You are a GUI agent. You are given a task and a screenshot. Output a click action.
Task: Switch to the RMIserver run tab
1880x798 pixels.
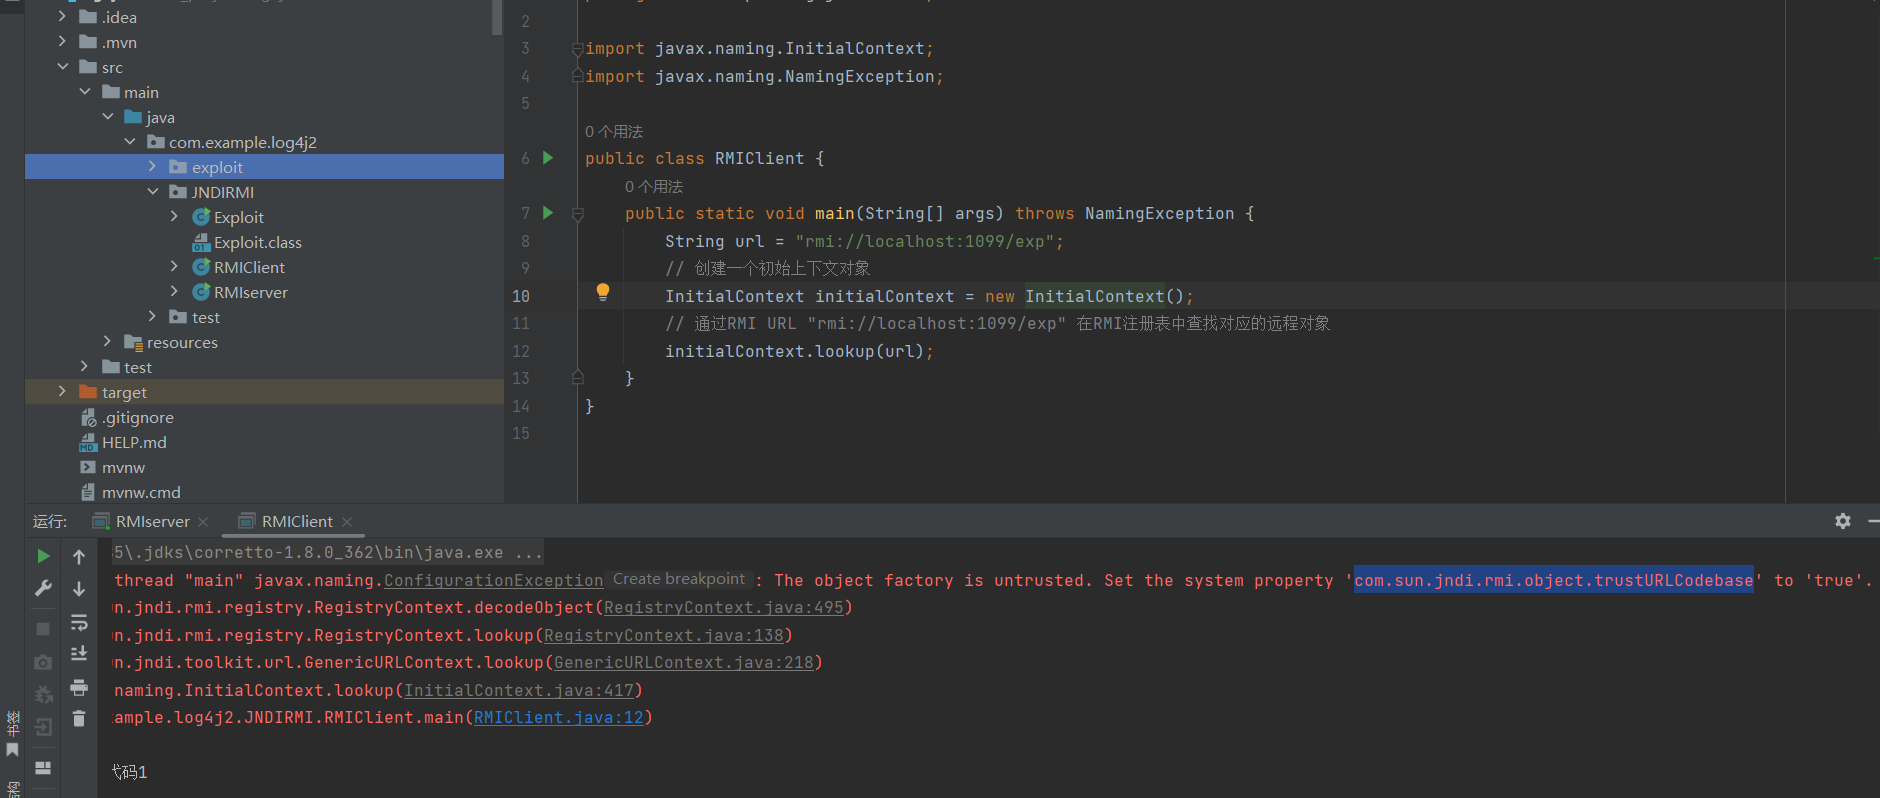coord(151,521)
